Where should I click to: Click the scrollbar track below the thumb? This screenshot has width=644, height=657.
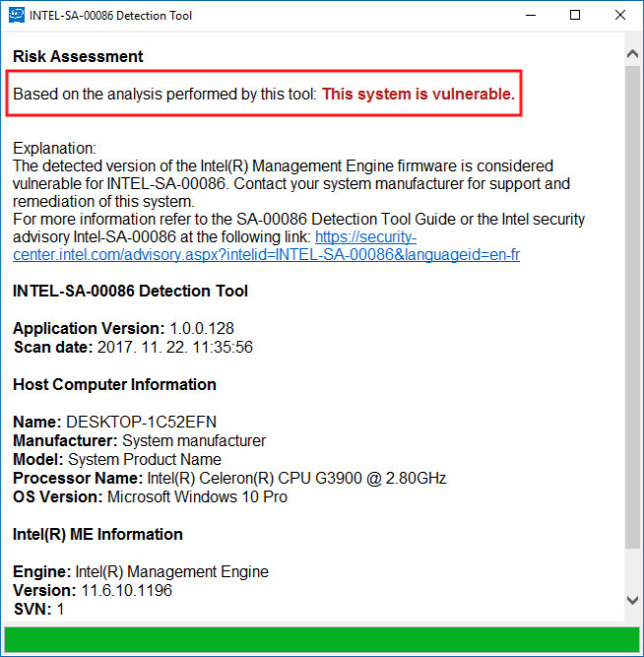(632, 569)
